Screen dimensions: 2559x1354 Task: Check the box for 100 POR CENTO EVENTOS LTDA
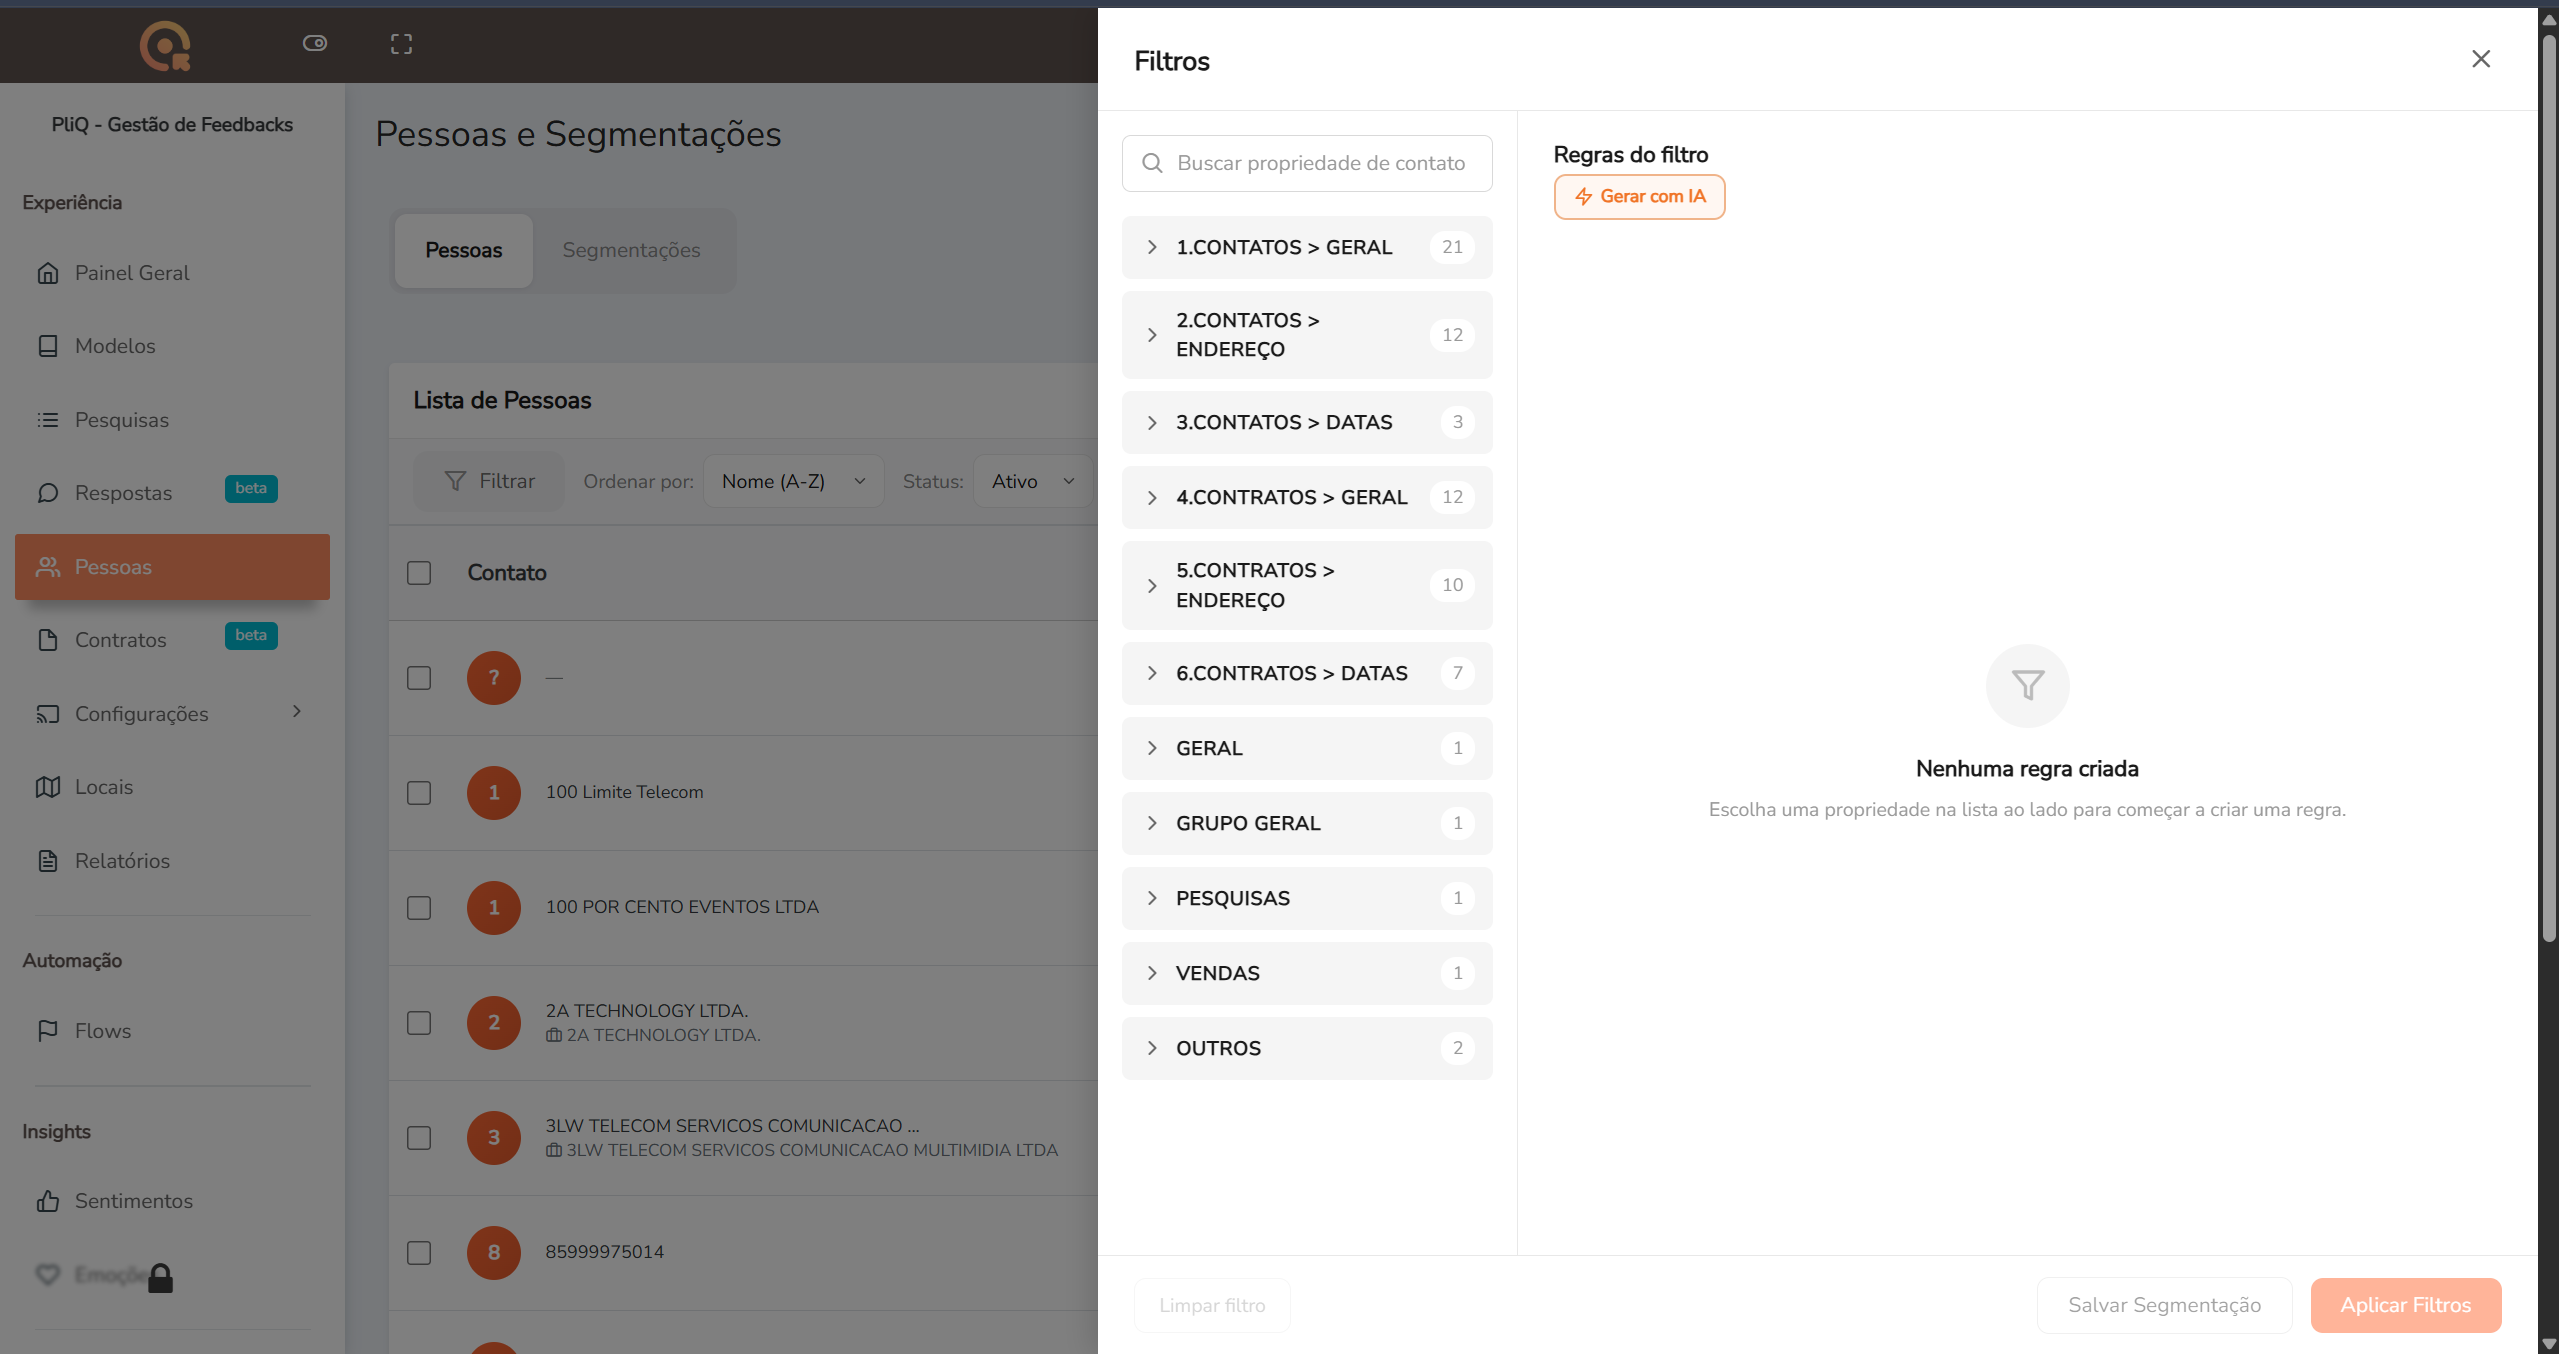tap(419, 908)
